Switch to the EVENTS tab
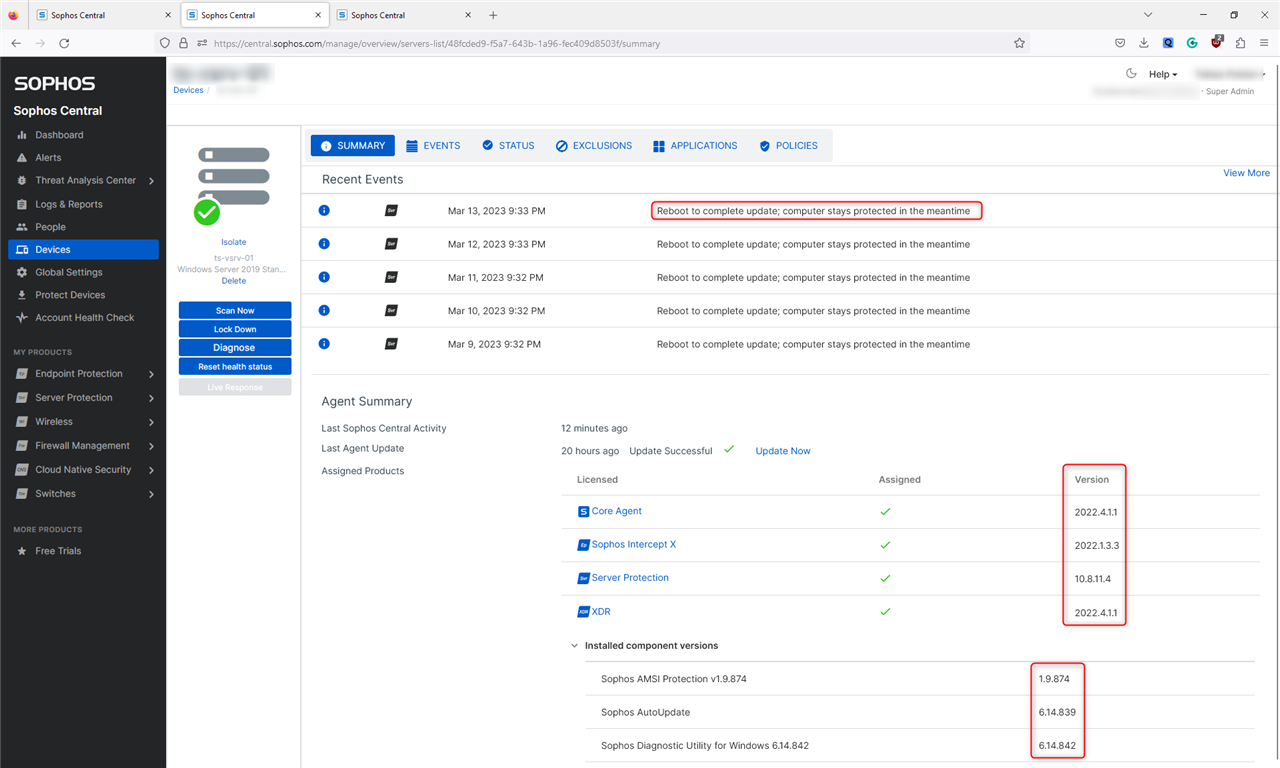The height and width of the screenshot is (768, 1280). pos(433,146)
